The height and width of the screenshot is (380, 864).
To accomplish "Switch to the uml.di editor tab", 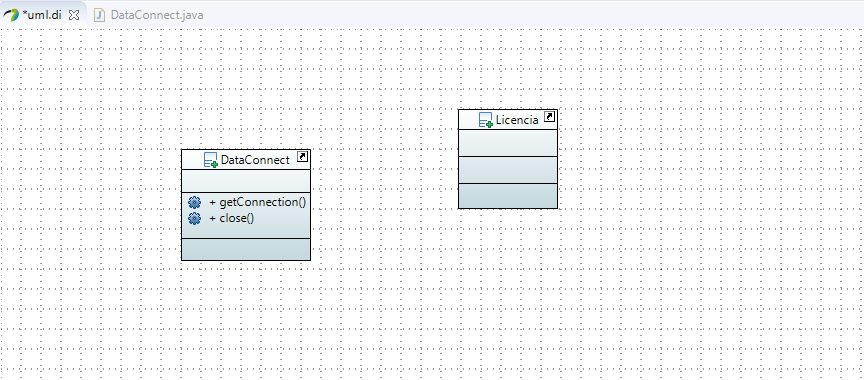I will (42, 15).
